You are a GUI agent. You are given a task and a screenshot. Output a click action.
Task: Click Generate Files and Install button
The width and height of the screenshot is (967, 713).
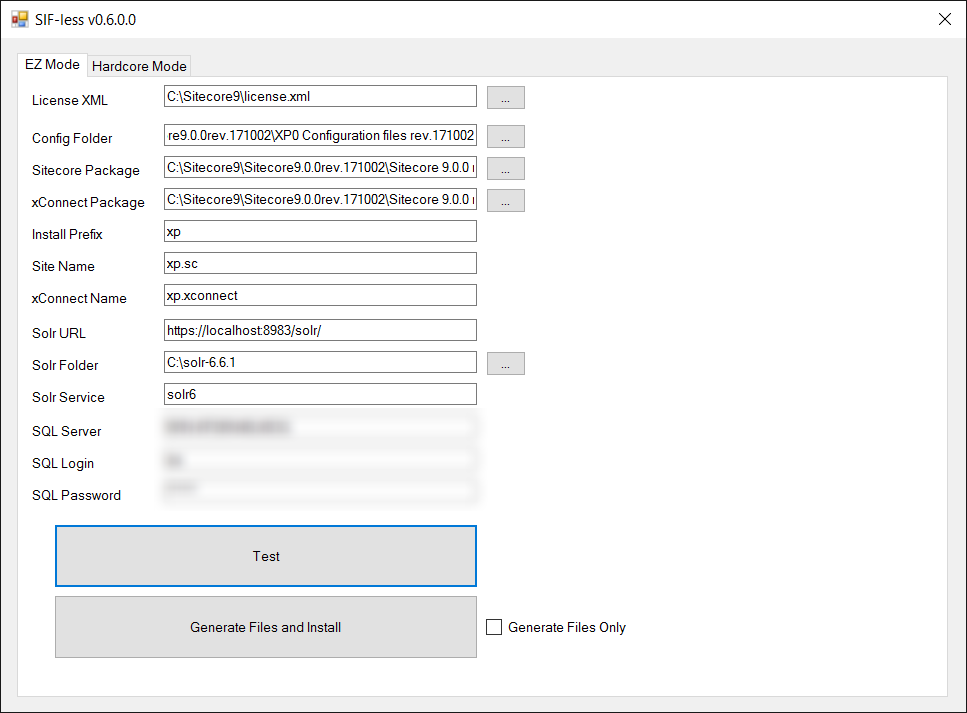266,627
